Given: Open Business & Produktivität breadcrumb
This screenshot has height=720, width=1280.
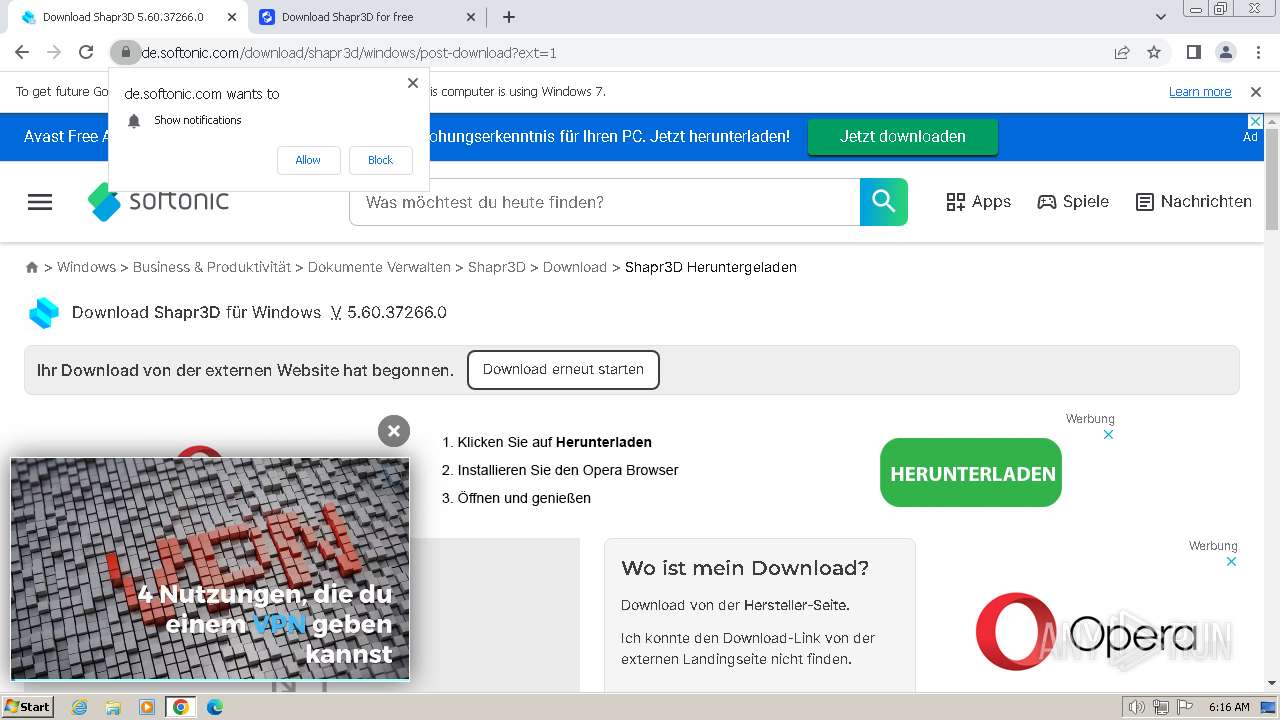Looking at the screenshot, I should coord(212,267).
